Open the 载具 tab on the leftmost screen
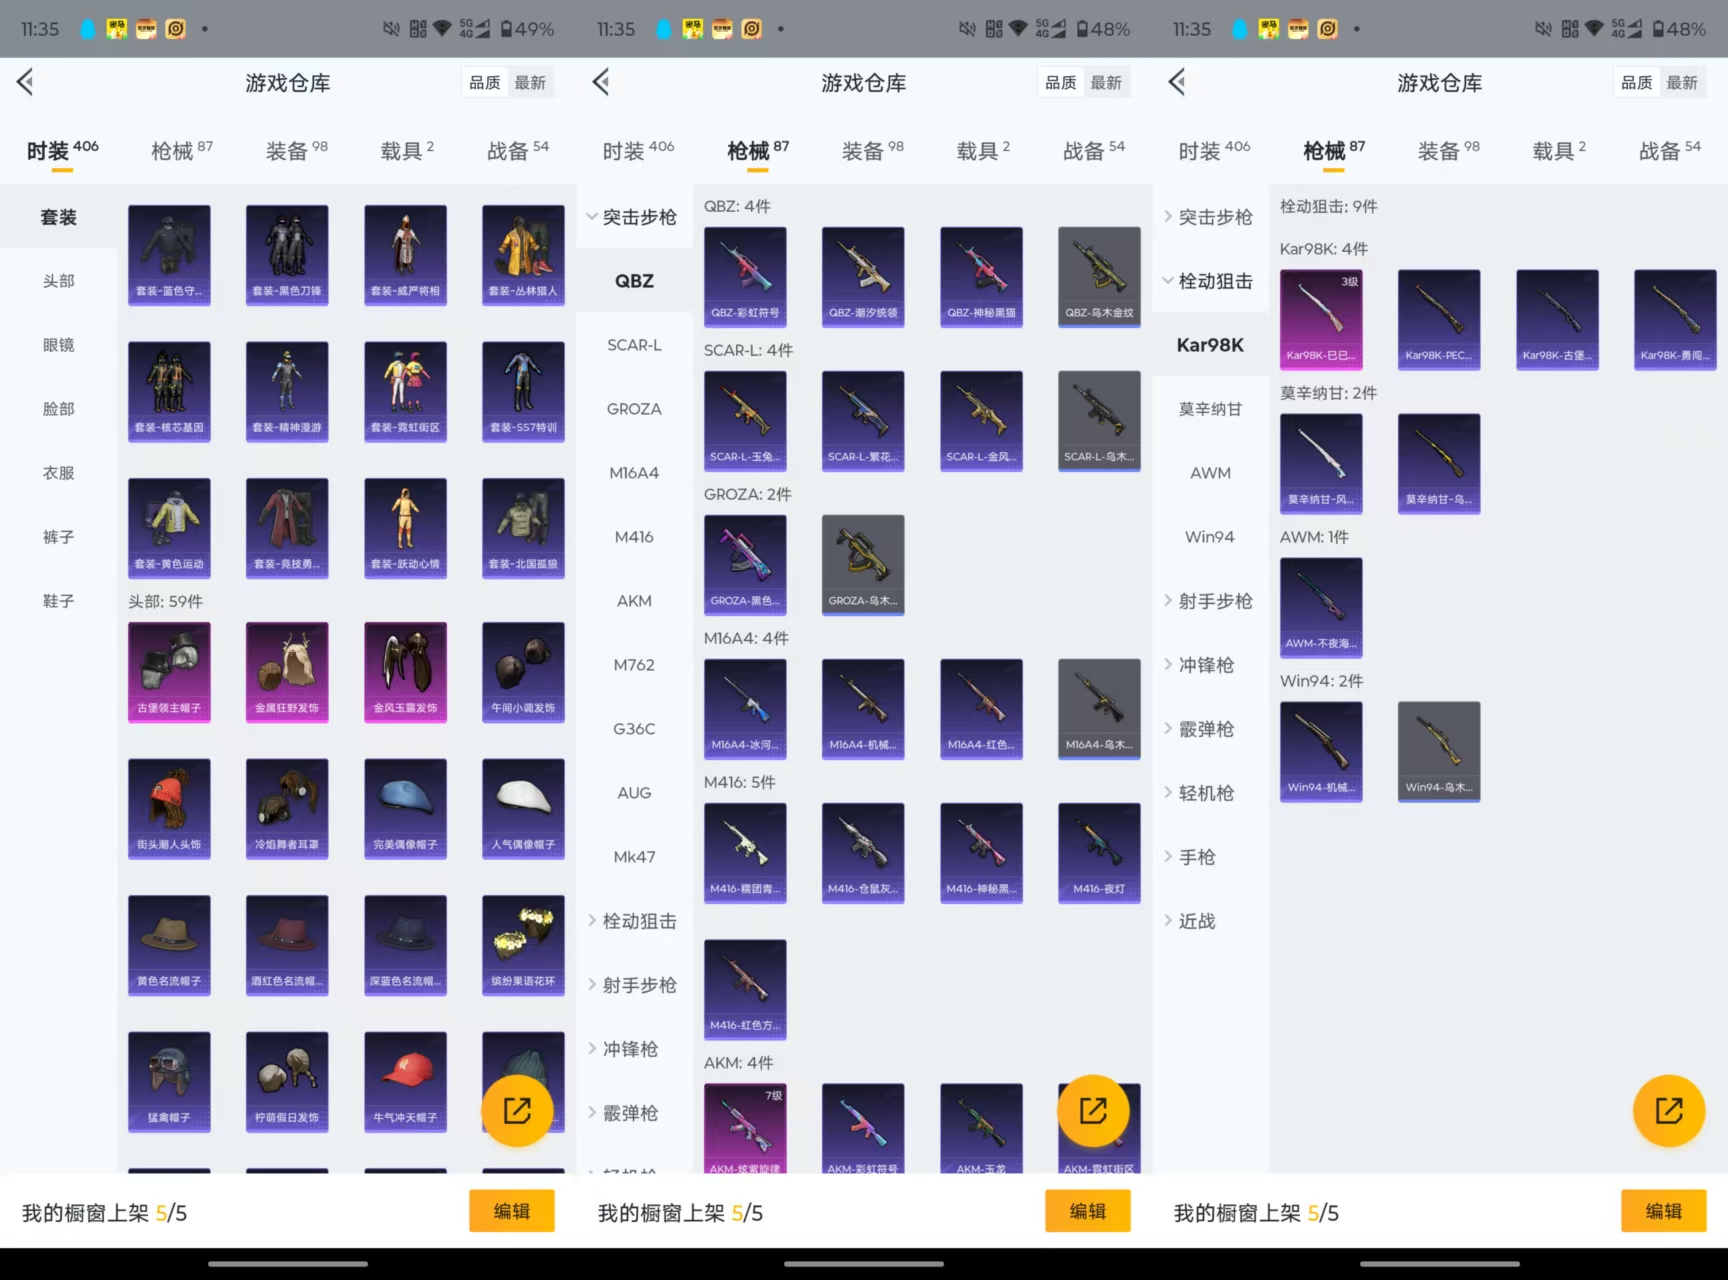This screenshot has height=1280, width=1728. 406,151
